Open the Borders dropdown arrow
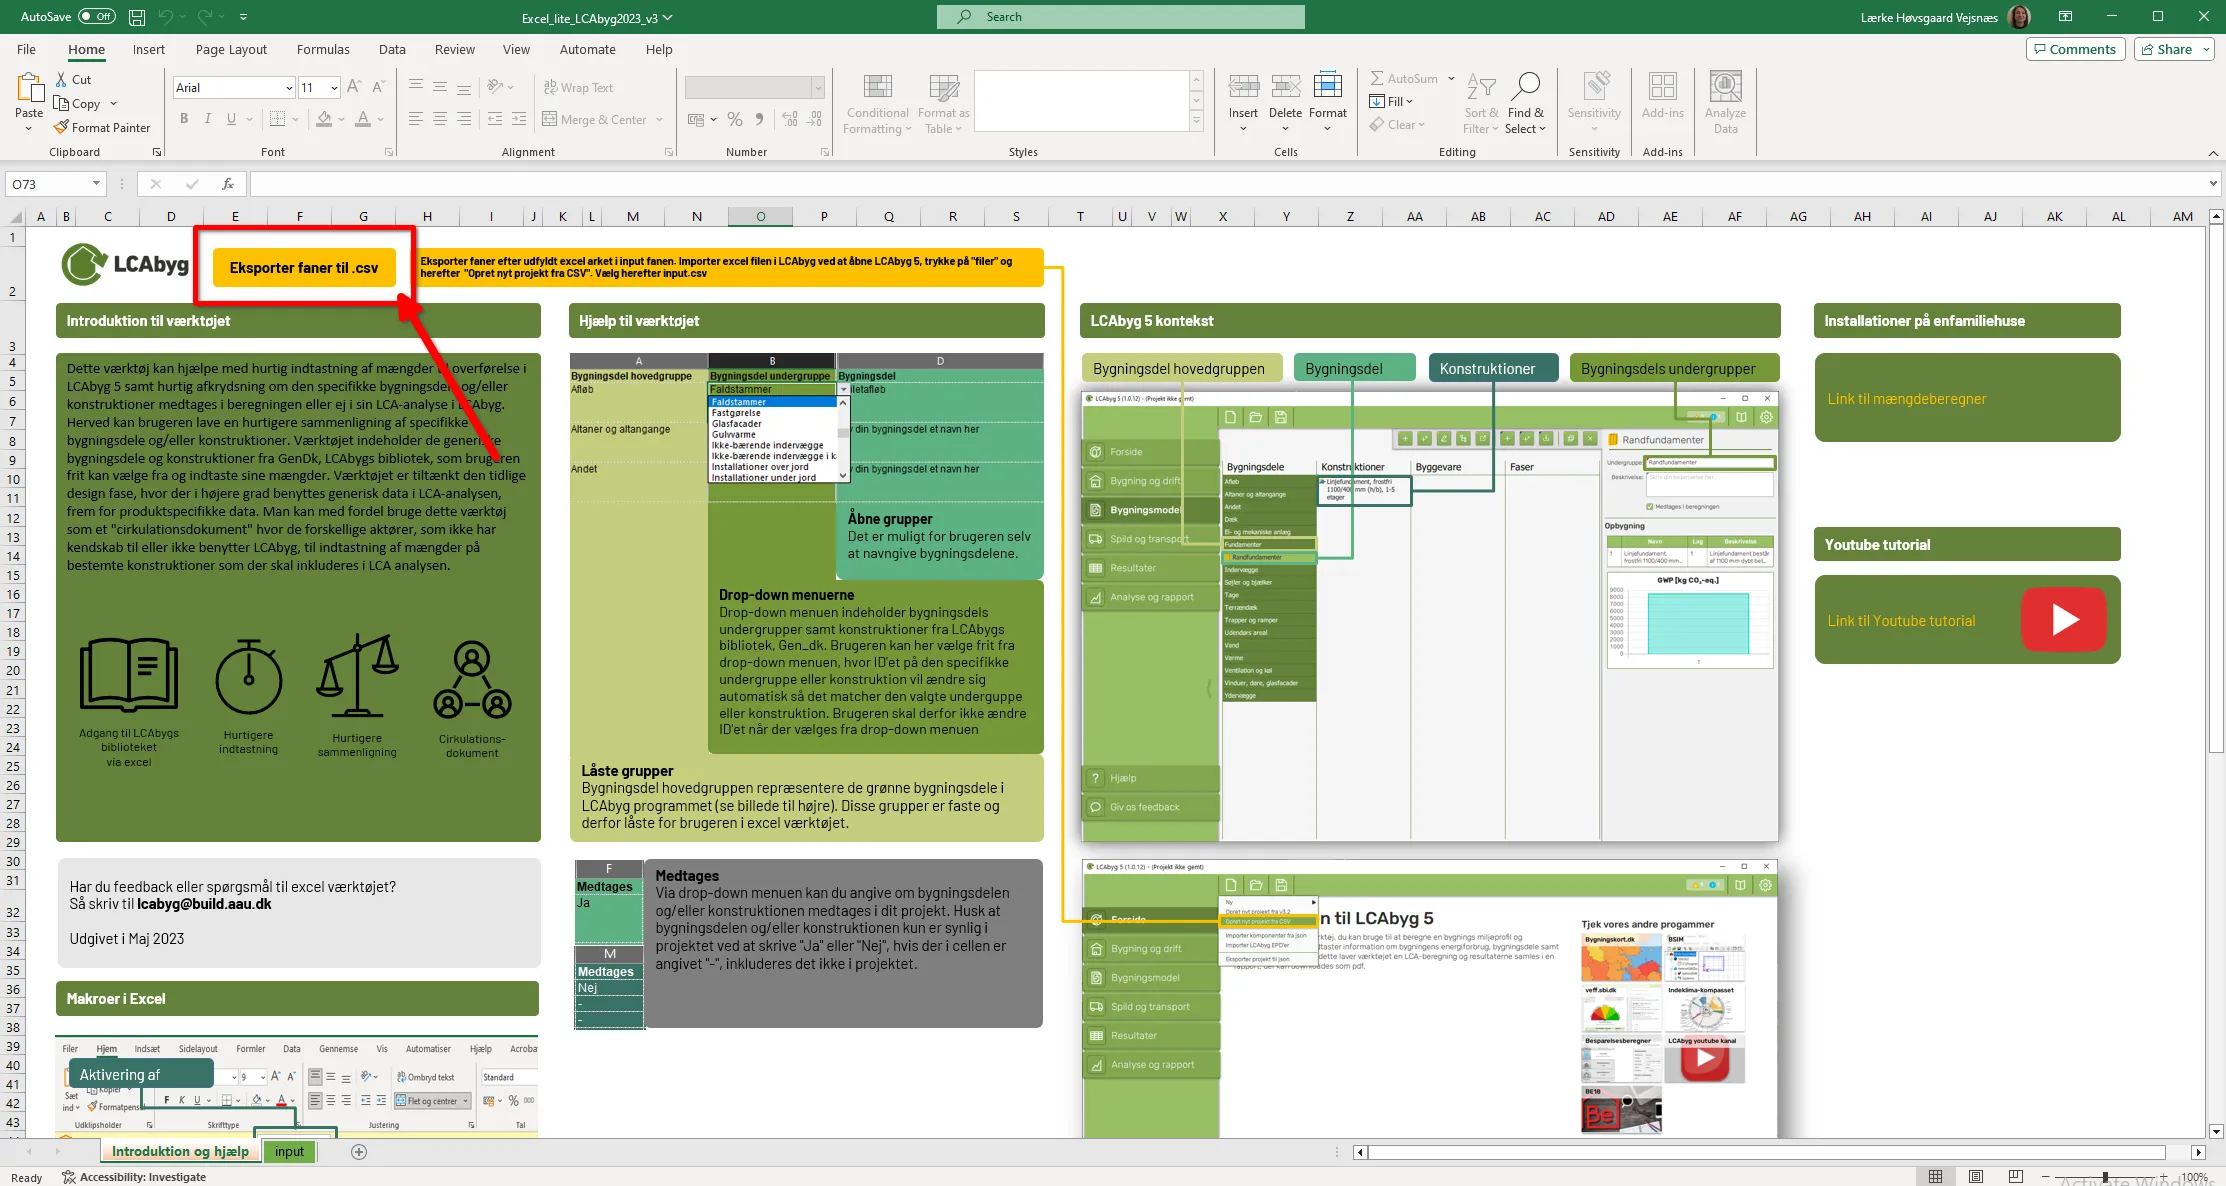 296,119
